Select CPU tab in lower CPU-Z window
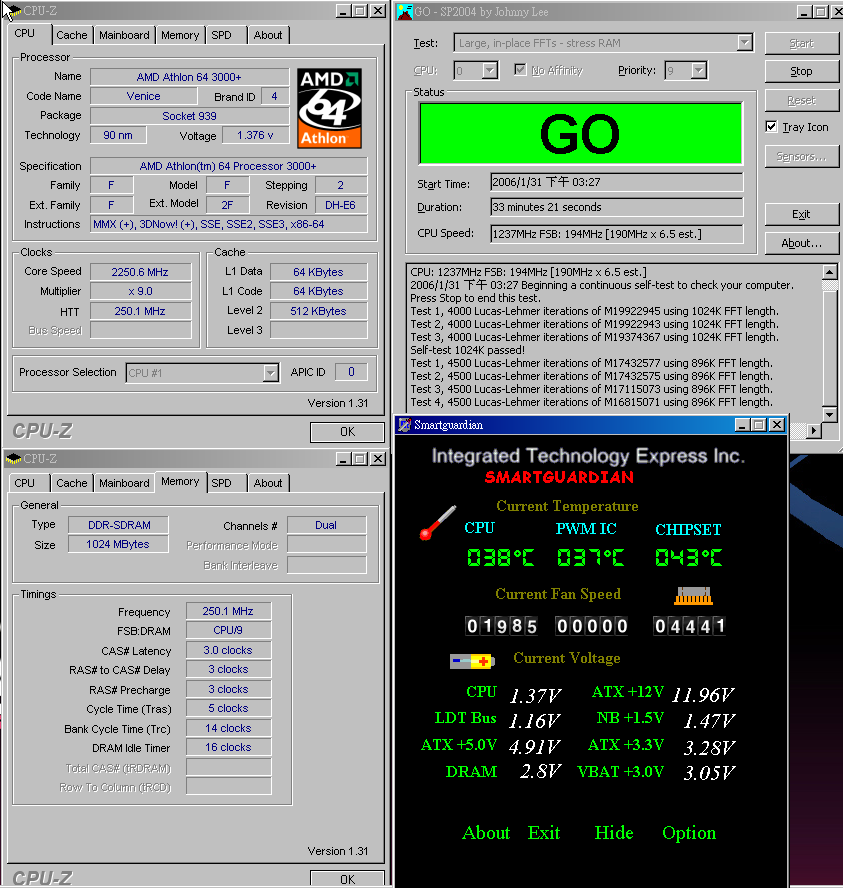Viewport: 843px width, 888px height. tap(24, 483)
